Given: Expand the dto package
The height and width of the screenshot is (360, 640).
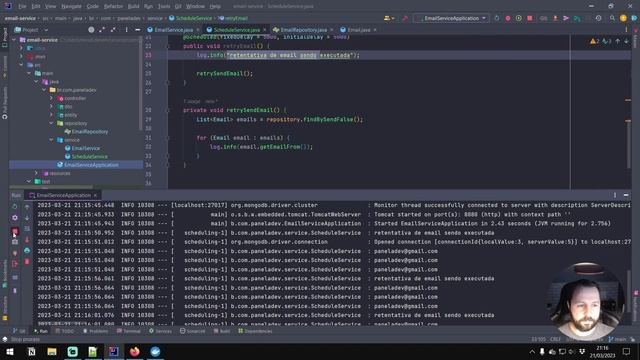Looking at the screenshot, I should 51,107.
